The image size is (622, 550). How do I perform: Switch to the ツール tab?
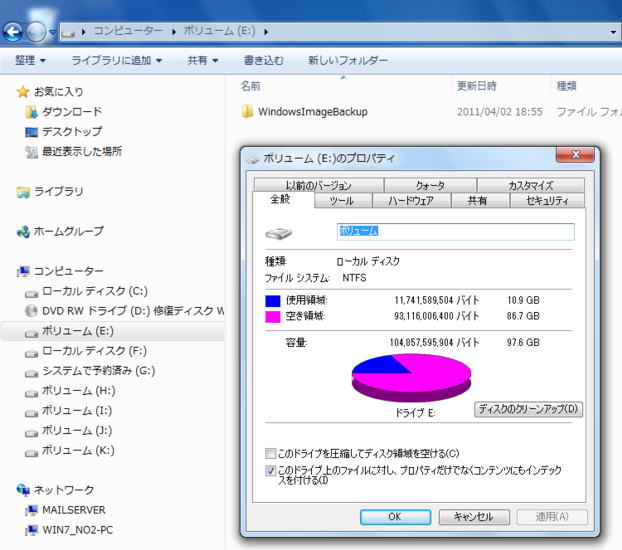343,200
